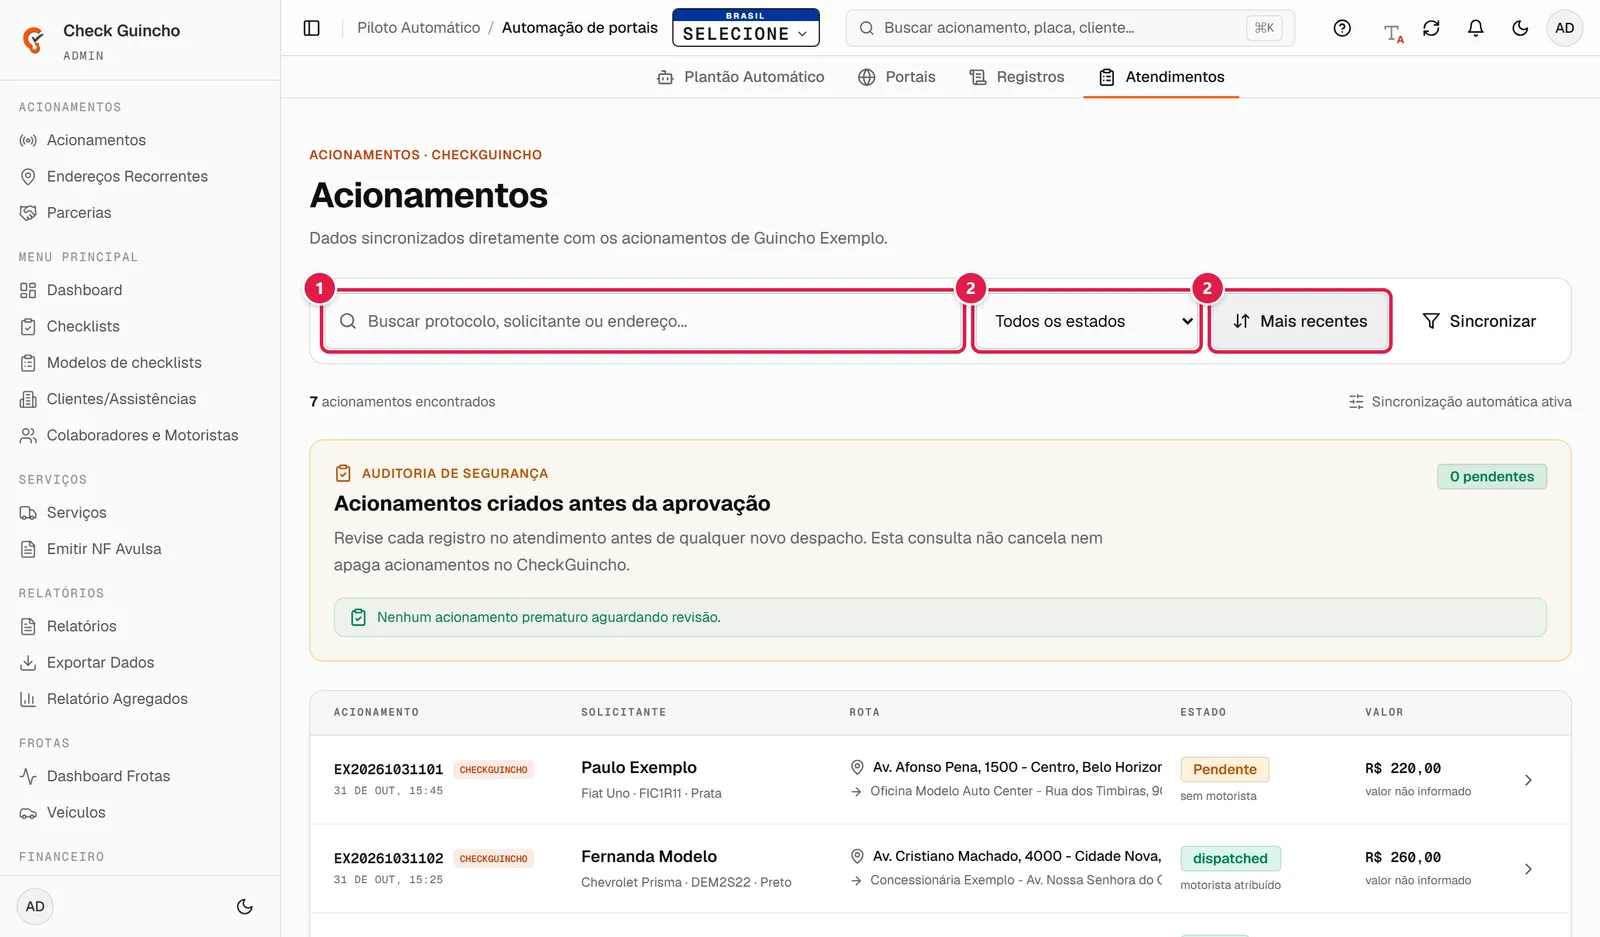Click the refresh sync icon in header

[1431, 28]
